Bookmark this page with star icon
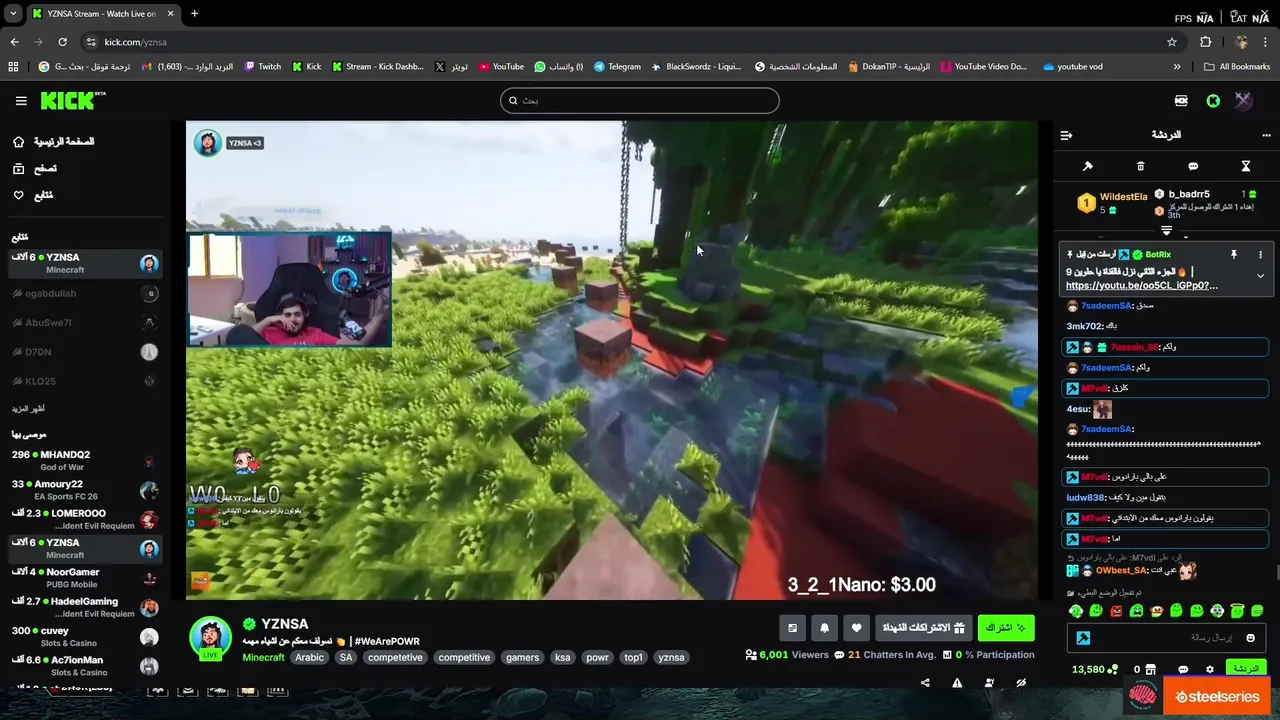 tap(1172, 42)
